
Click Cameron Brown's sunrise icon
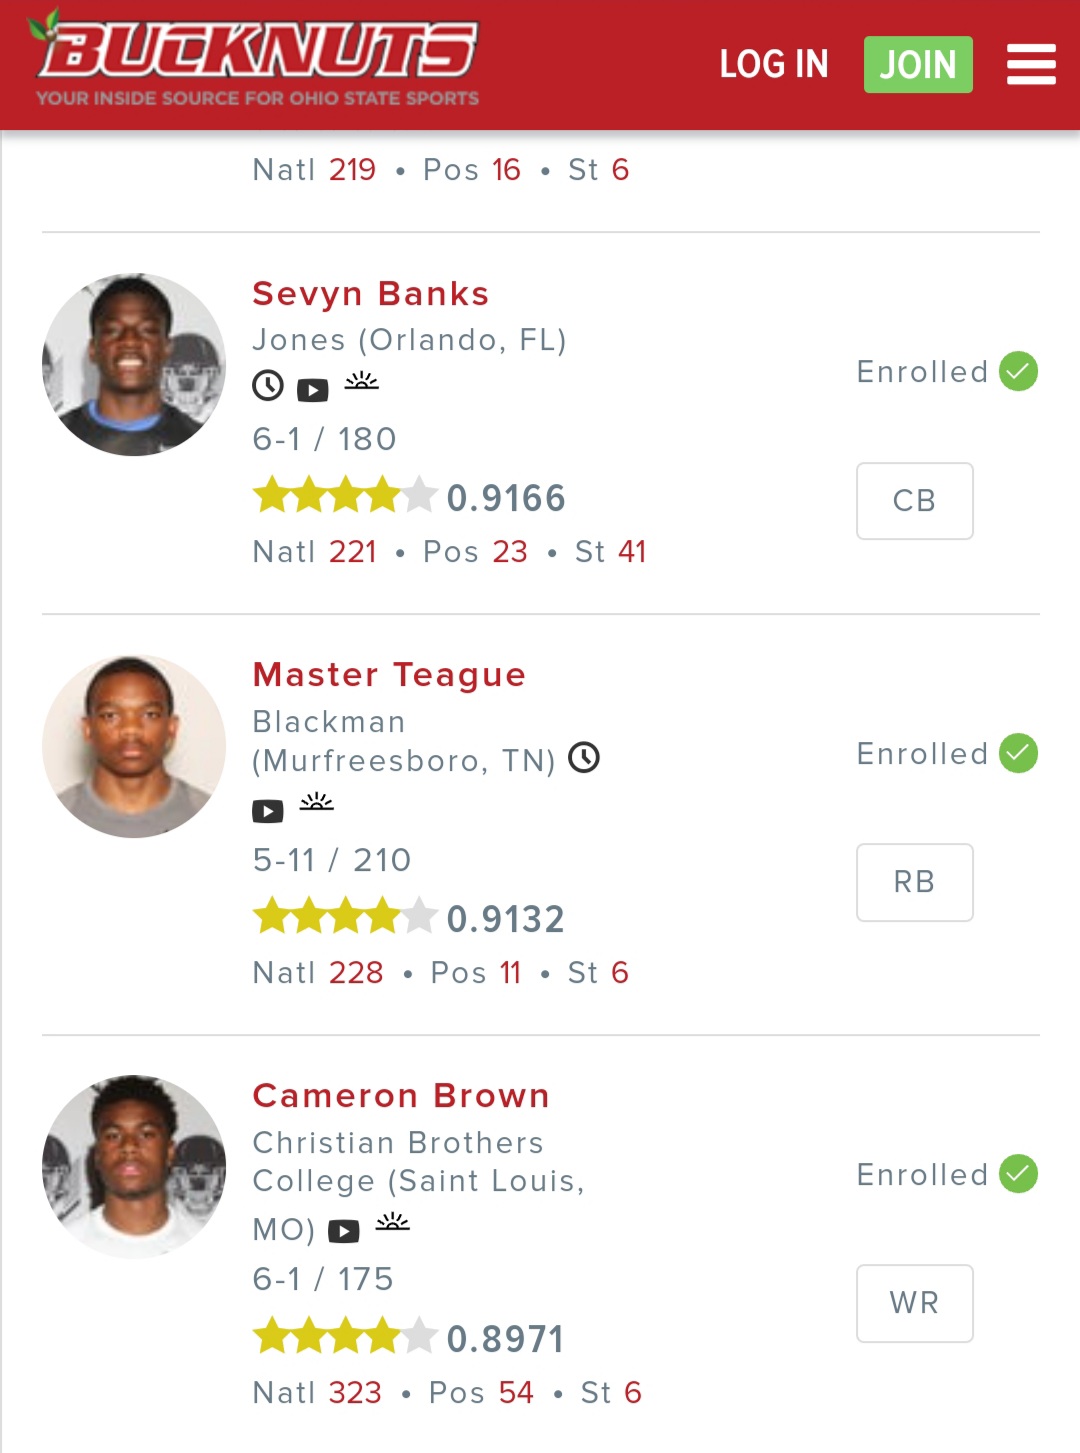(393, 1222)
